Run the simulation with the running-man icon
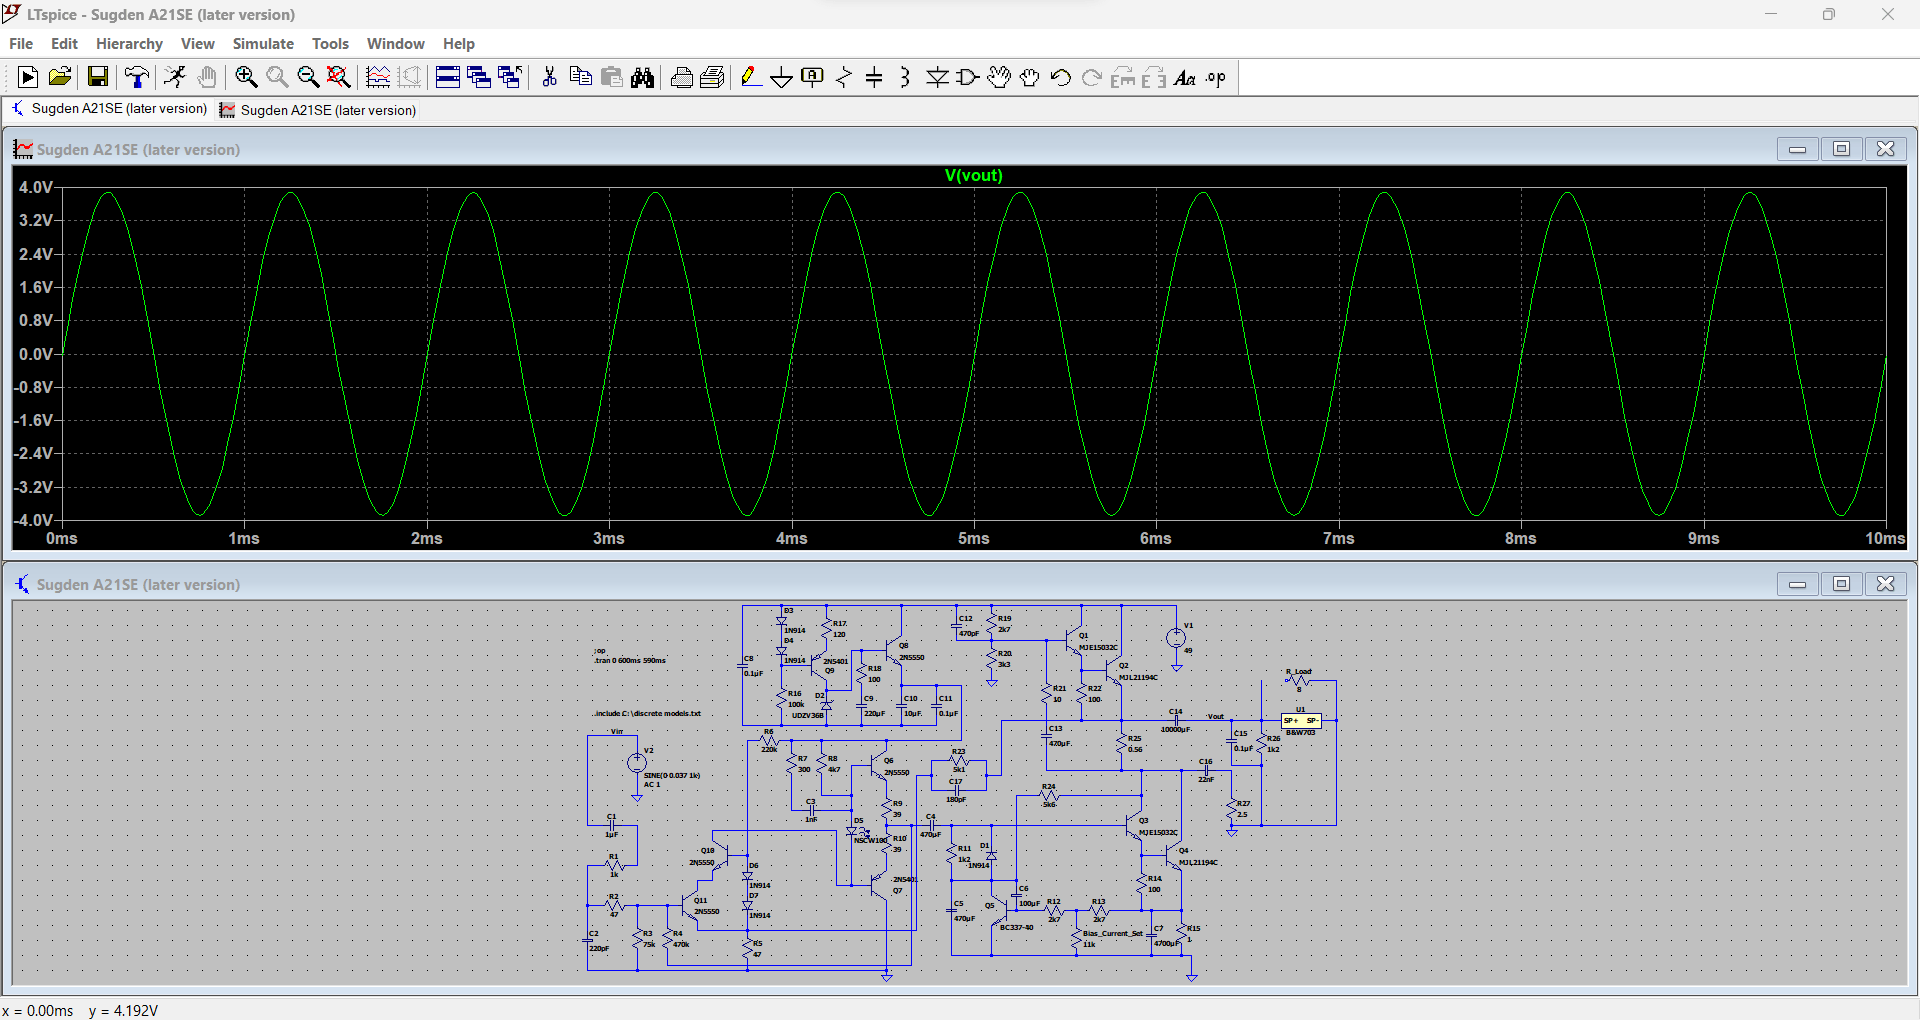 pos(175,77)
